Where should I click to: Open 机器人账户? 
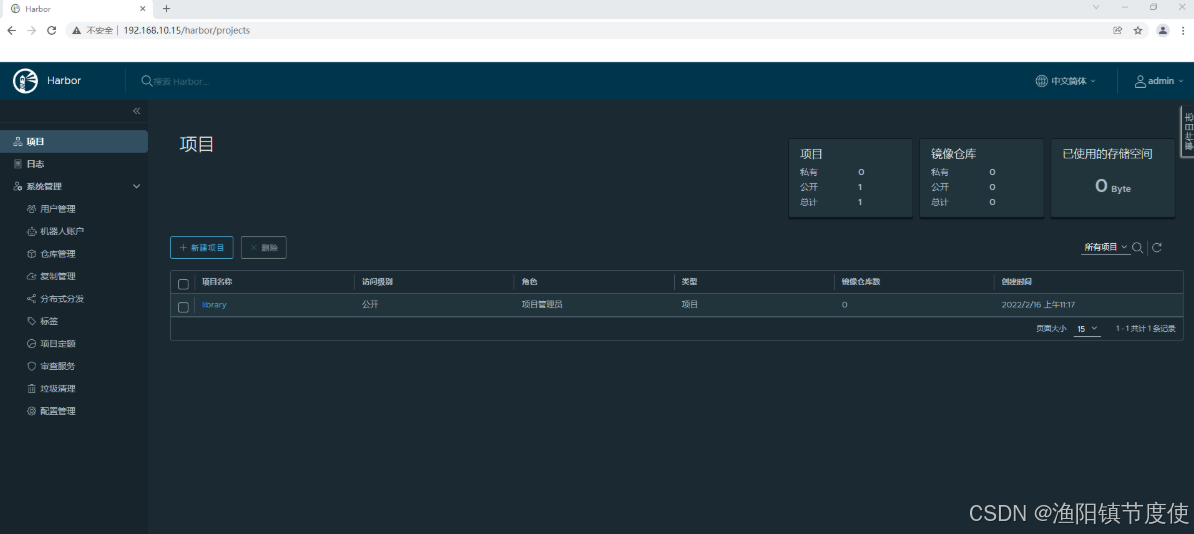[62, 231]
